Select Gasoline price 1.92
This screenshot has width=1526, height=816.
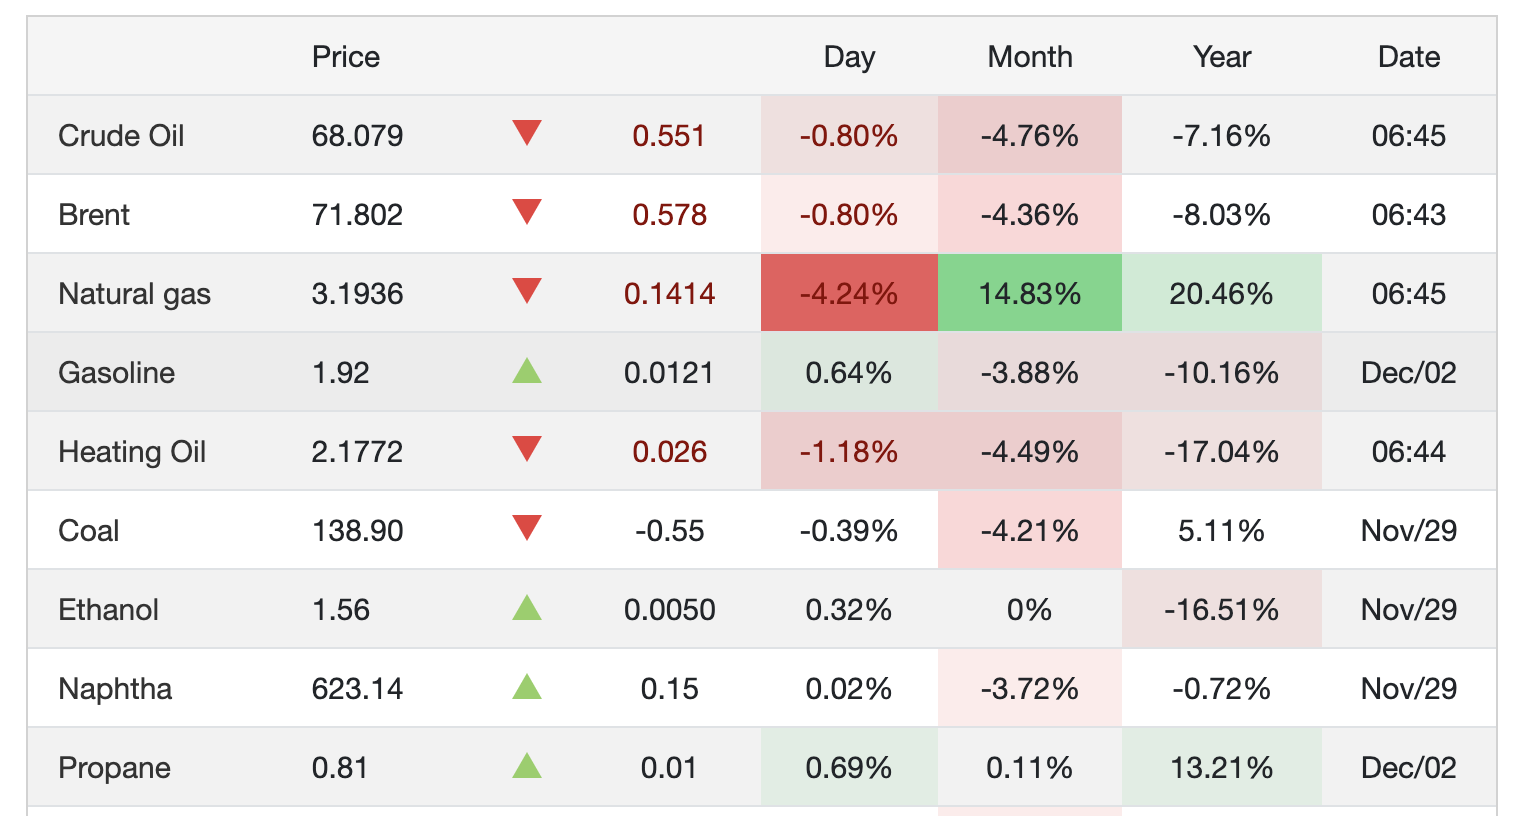341,372
